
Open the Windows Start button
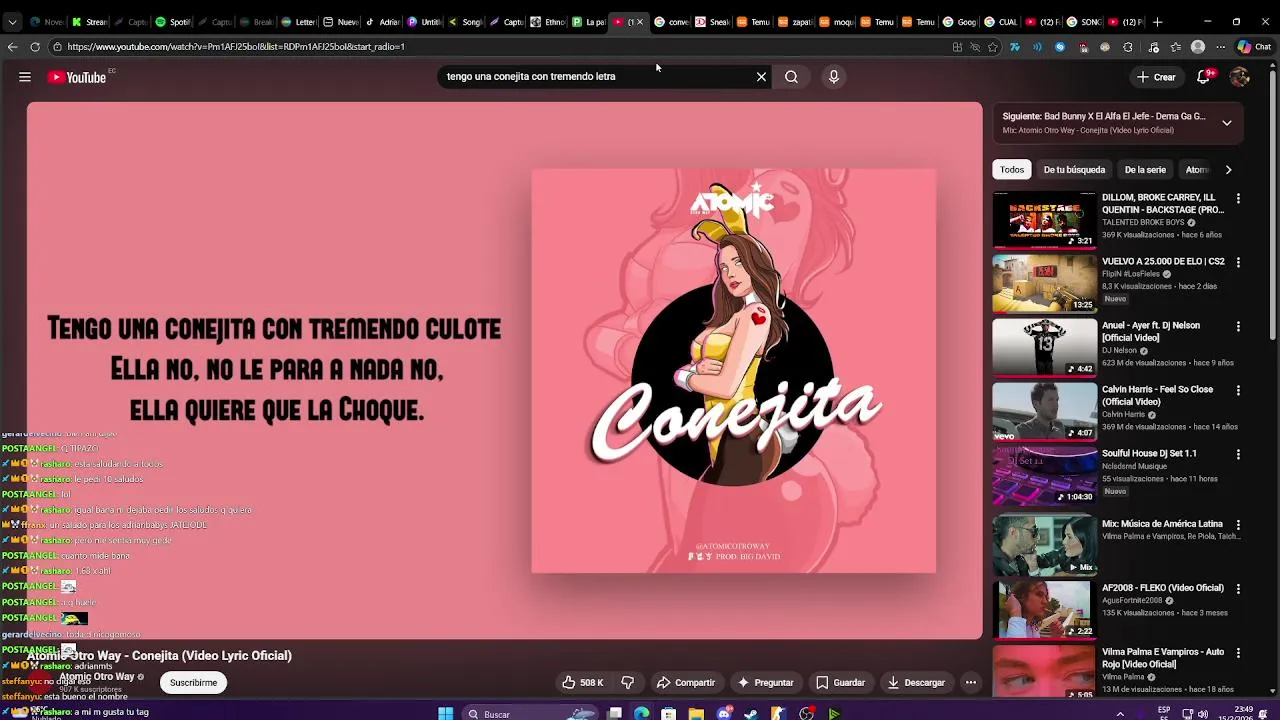tap(446, 713)
